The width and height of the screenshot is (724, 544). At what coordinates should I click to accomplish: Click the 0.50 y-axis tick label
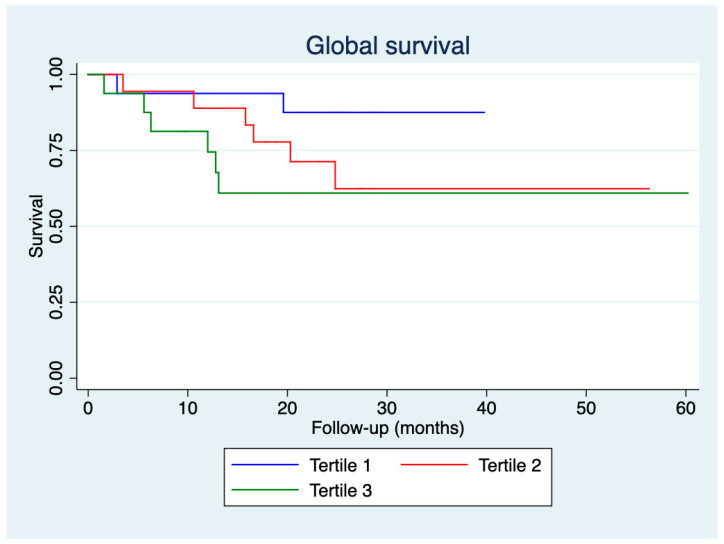tap(56, 226)
